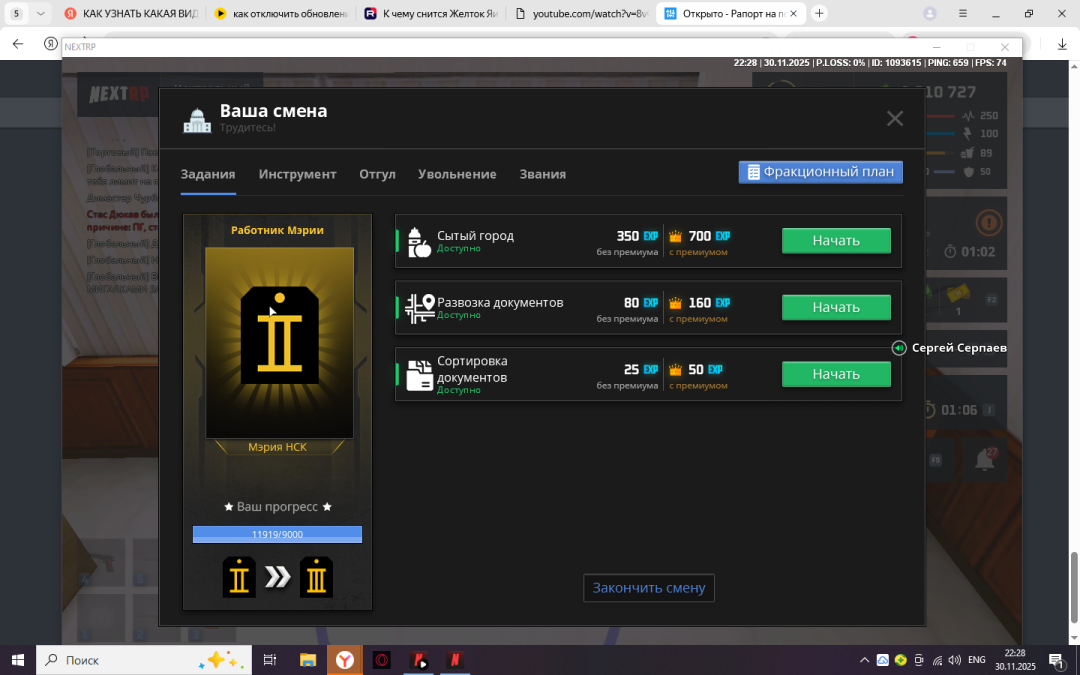Open the "Фракционный план" button
Viewport: 1080px width, 675px height.
(x=820, y=172)
